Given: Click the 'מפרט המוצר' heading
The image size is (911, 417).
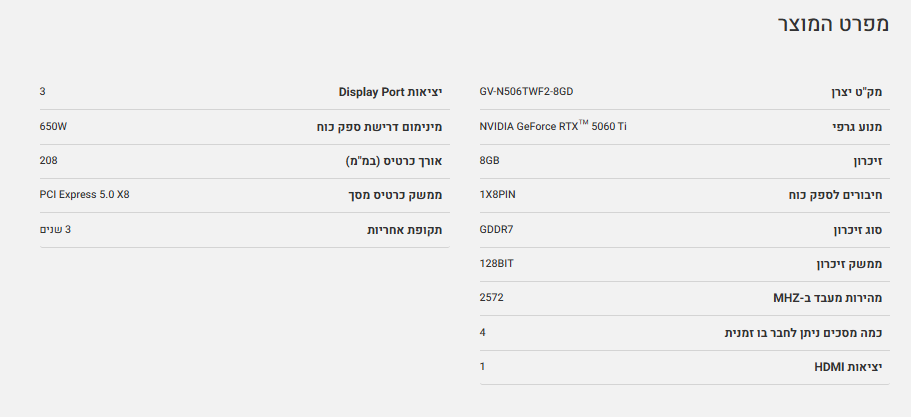Looking at the screenshot, I should (x=833, y=25).
